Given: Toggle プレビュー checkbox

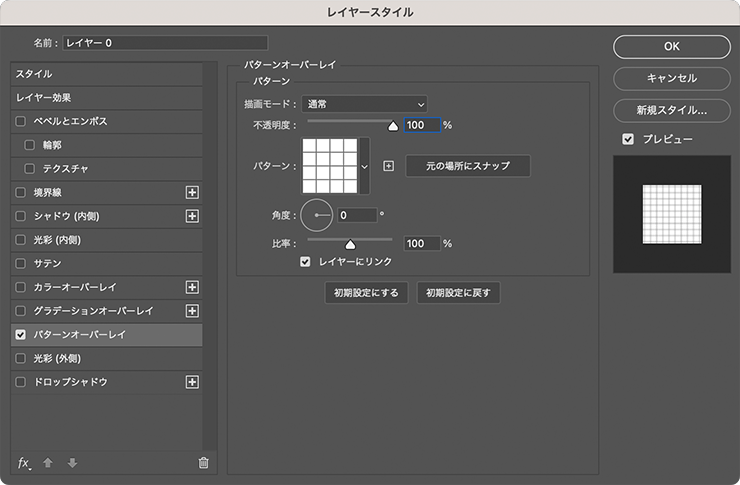Looking at the screenshot, I should pos(628,139).
